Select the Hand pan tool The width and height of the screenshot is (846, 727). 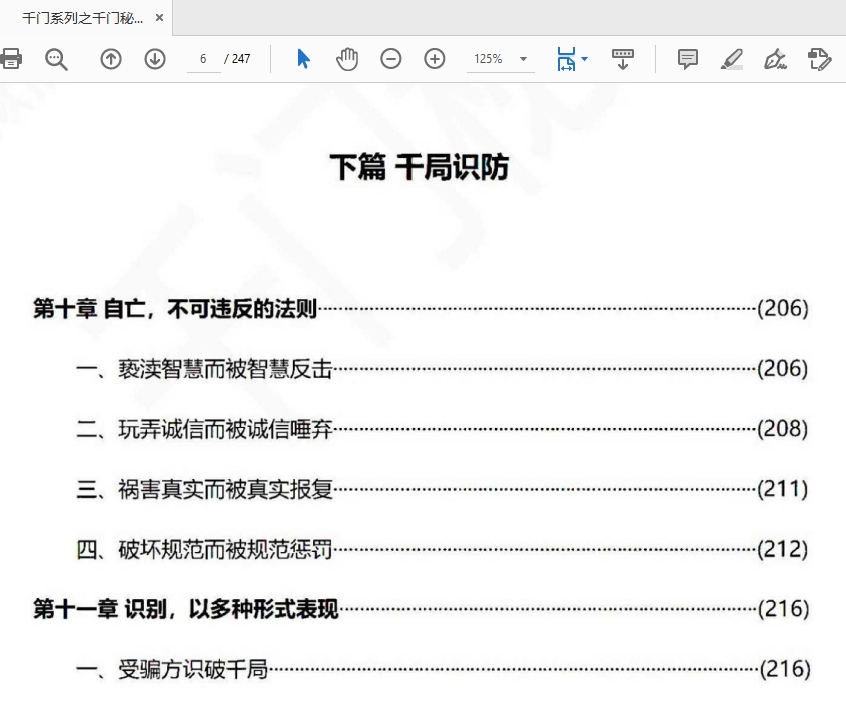(347, 59)
